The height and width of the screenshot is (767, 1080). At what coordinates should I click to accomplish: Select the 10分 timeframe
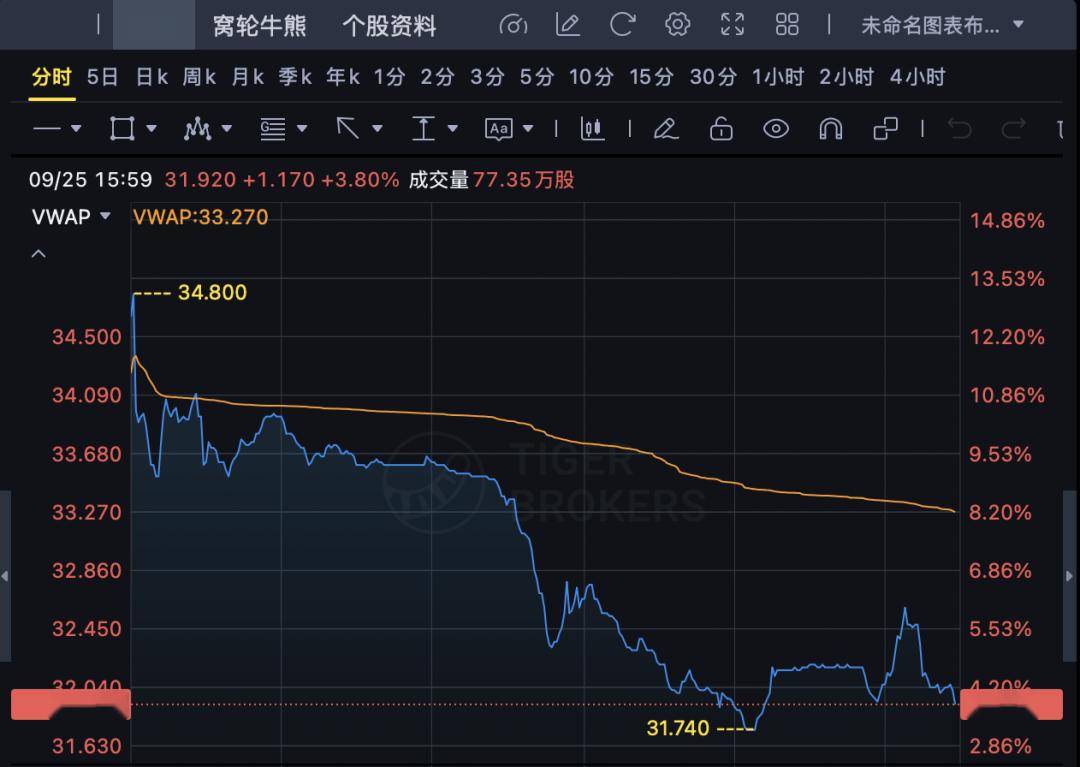tap(591, 77)
